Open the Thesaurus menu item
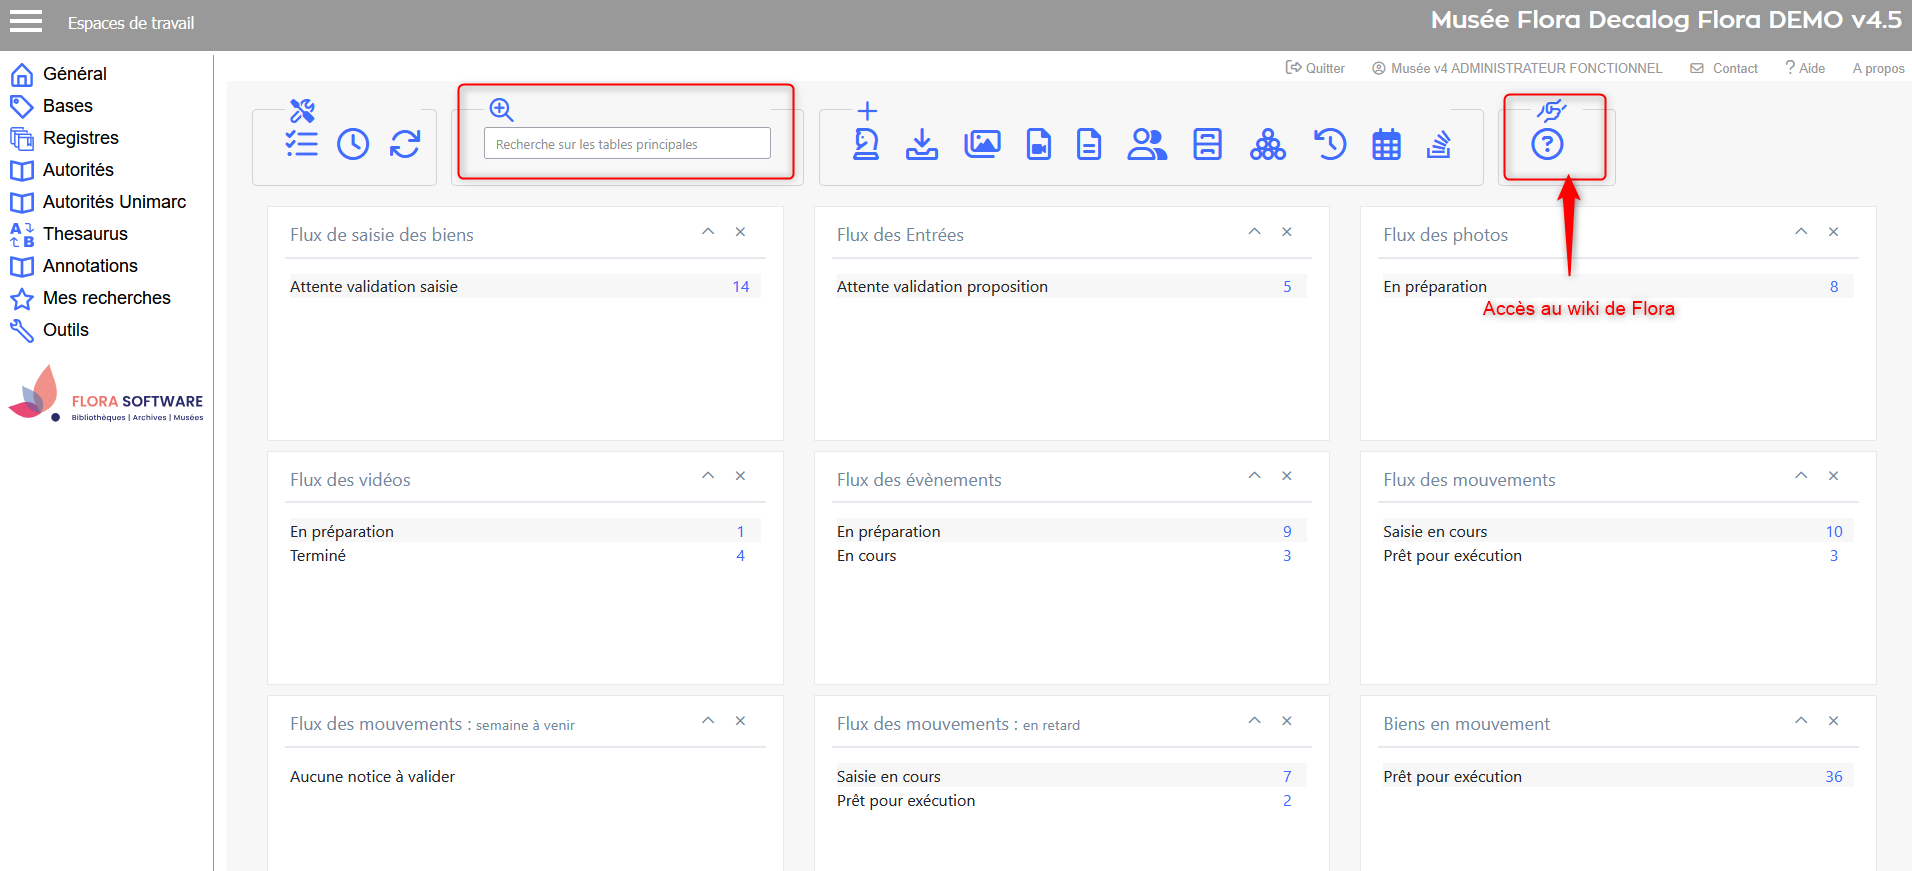Viewport: 1912px width, 871px height. click(85, 234)
